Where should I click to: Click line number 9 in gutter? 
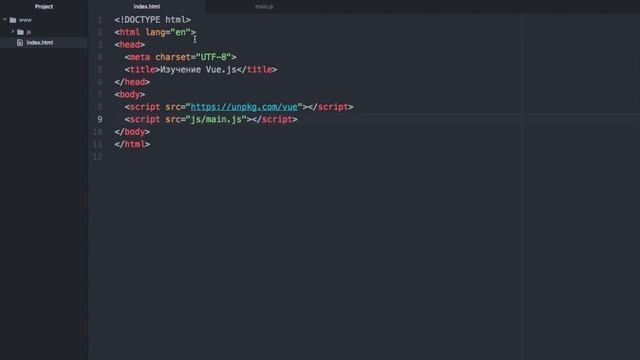tap(100, 120)
